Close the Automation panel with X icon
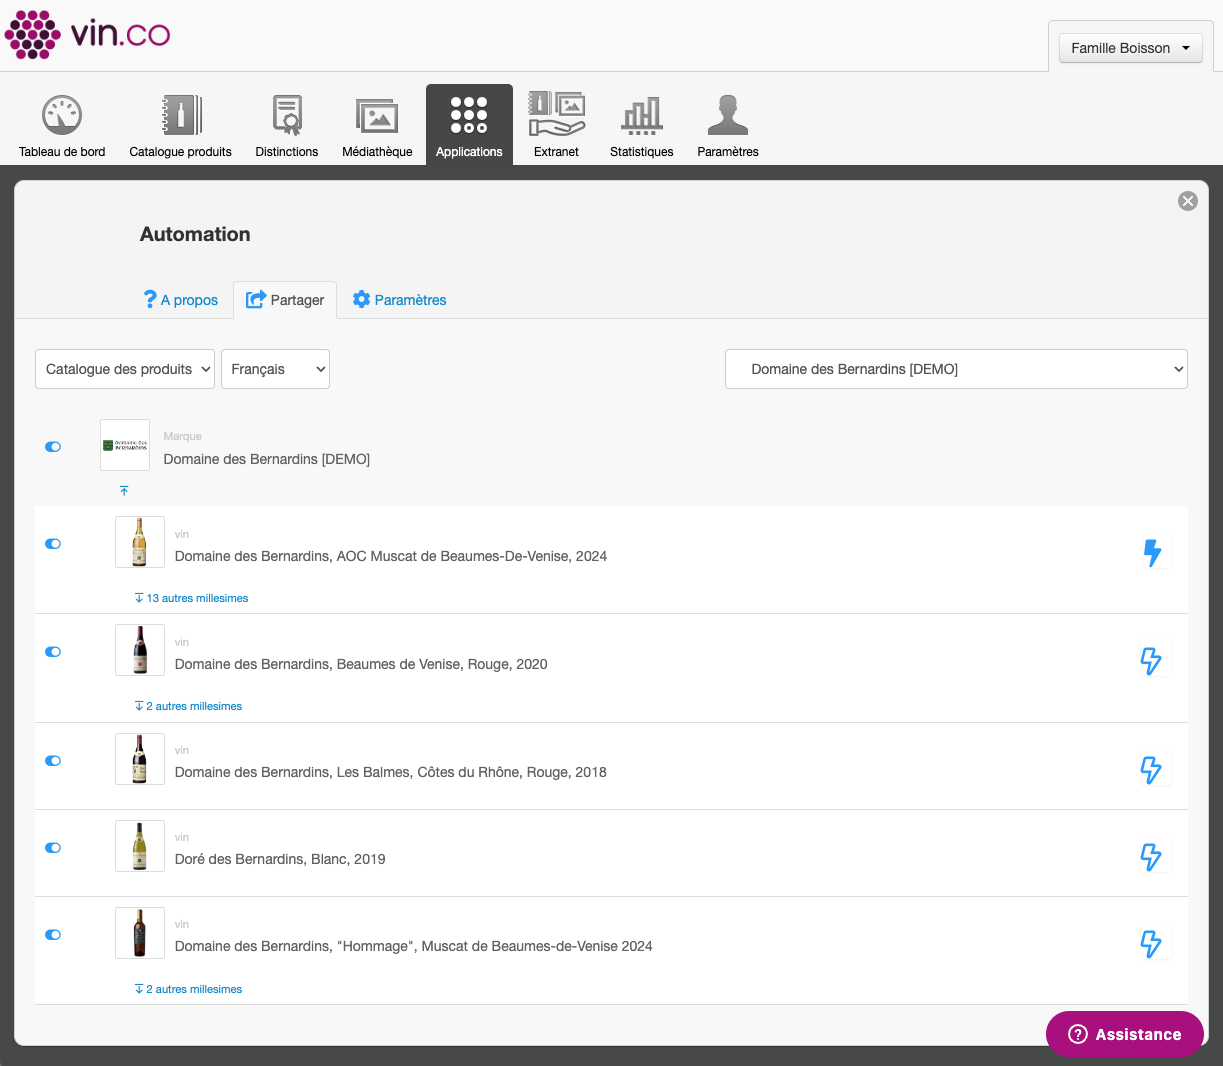1223x1066 pixels. (1188, 201)
